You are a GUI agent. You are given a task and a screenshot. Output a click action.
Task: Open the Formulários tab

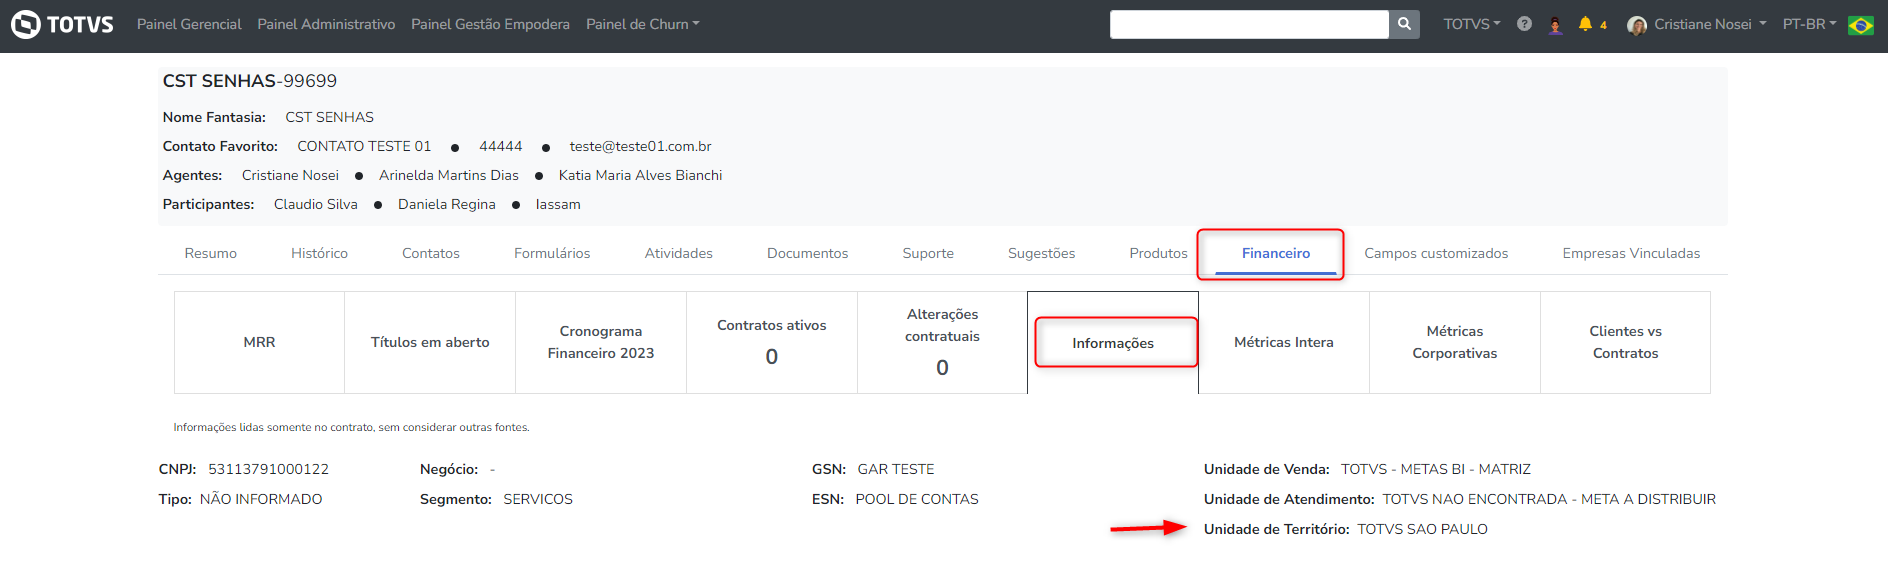552,253
